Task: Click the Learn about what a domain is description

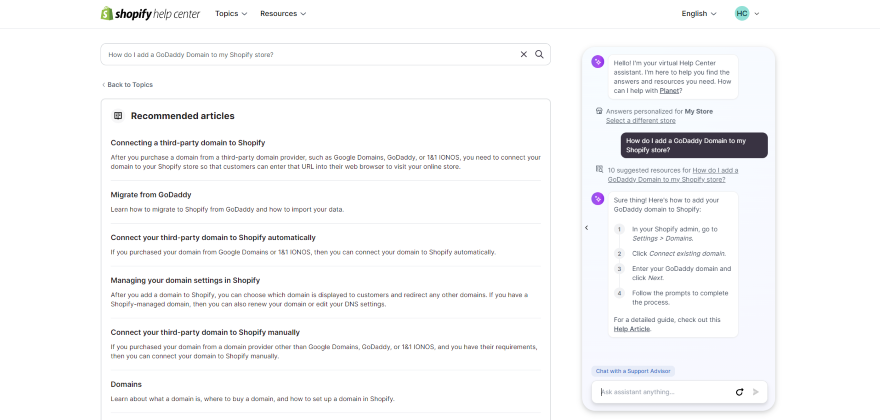Action: tap(253, 399)
